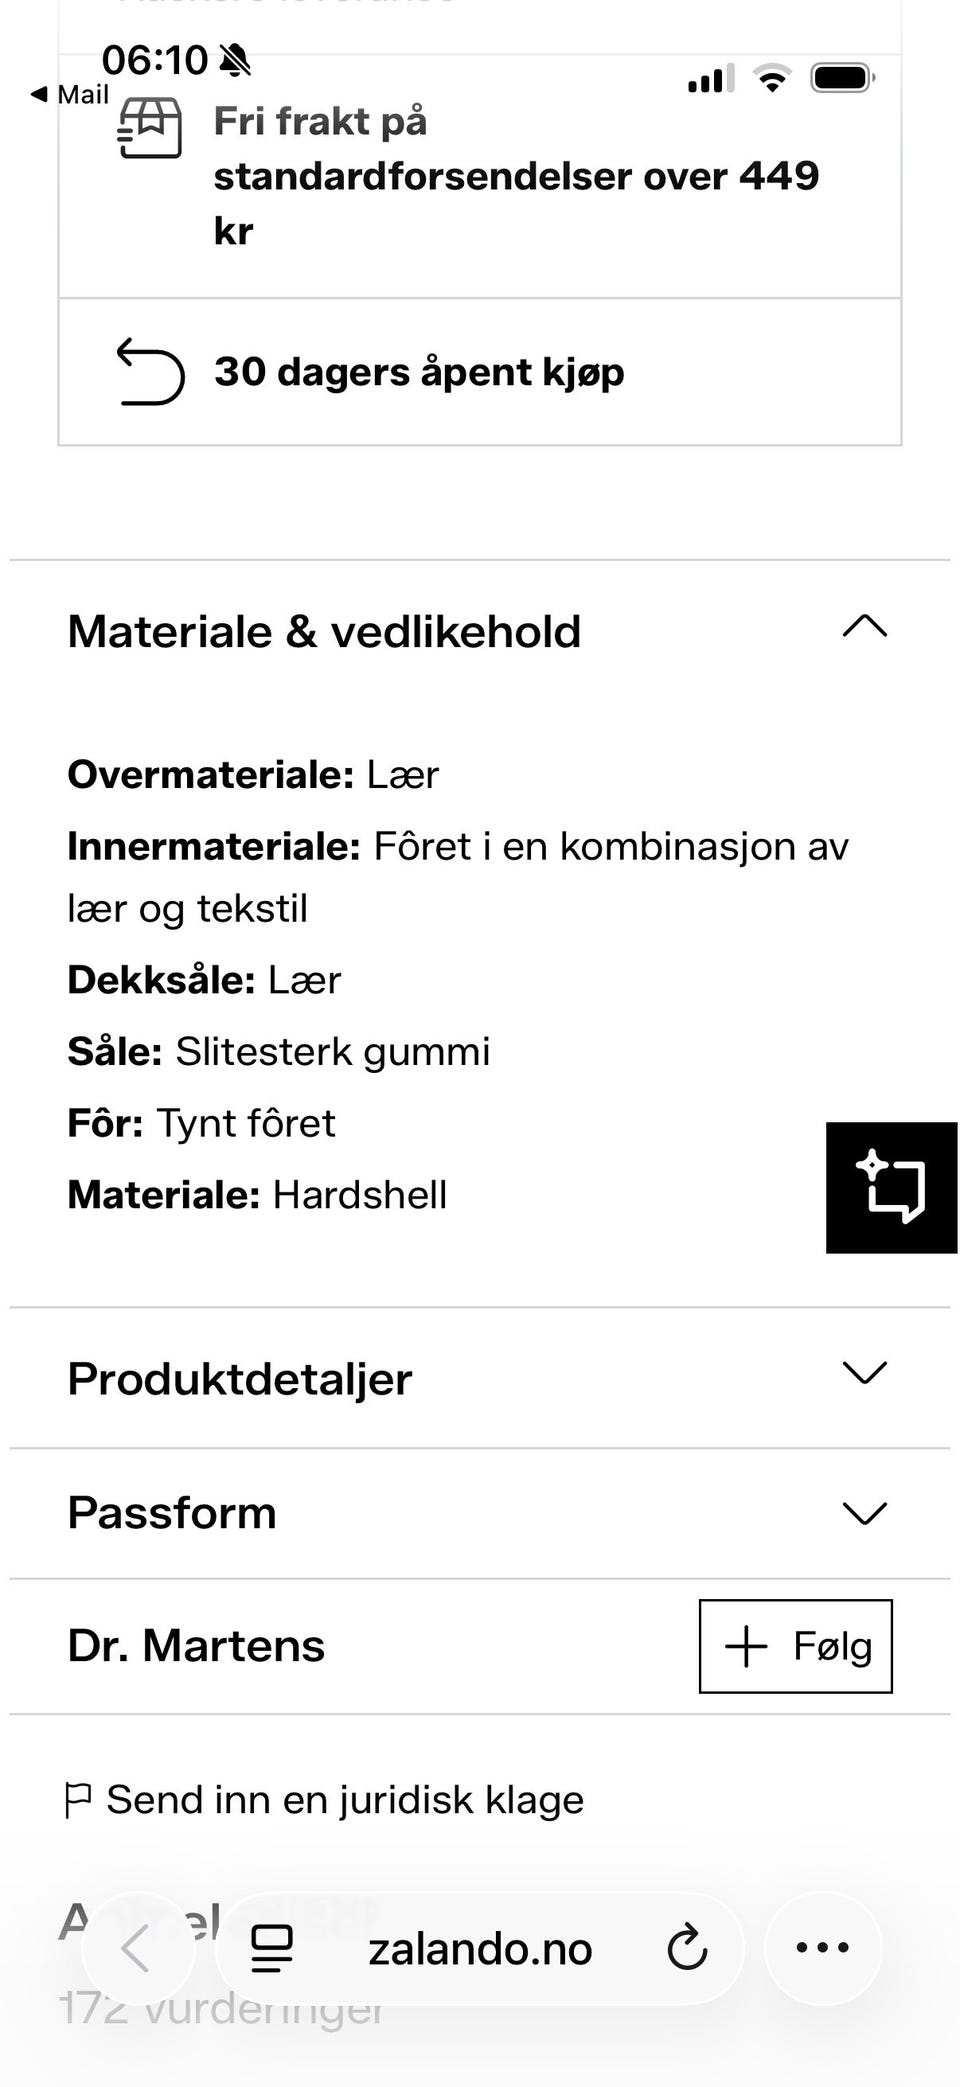Screen dimensions: 960x2087
Task: Open the page reader menu icon
Action: (272, 1949)
